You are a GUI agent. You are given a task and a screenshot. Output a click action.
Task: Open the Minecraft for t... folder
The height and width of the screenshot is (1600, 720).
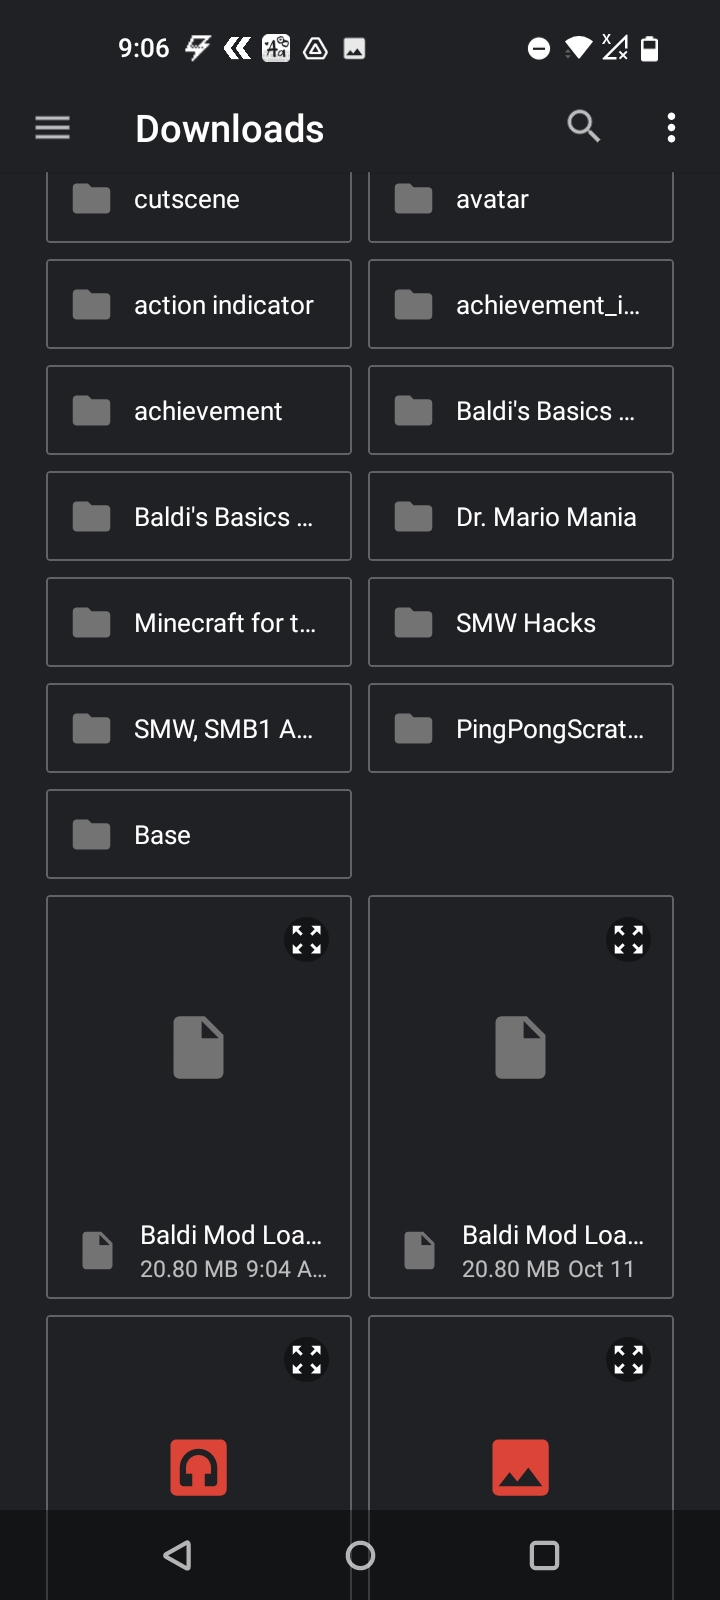198,623
